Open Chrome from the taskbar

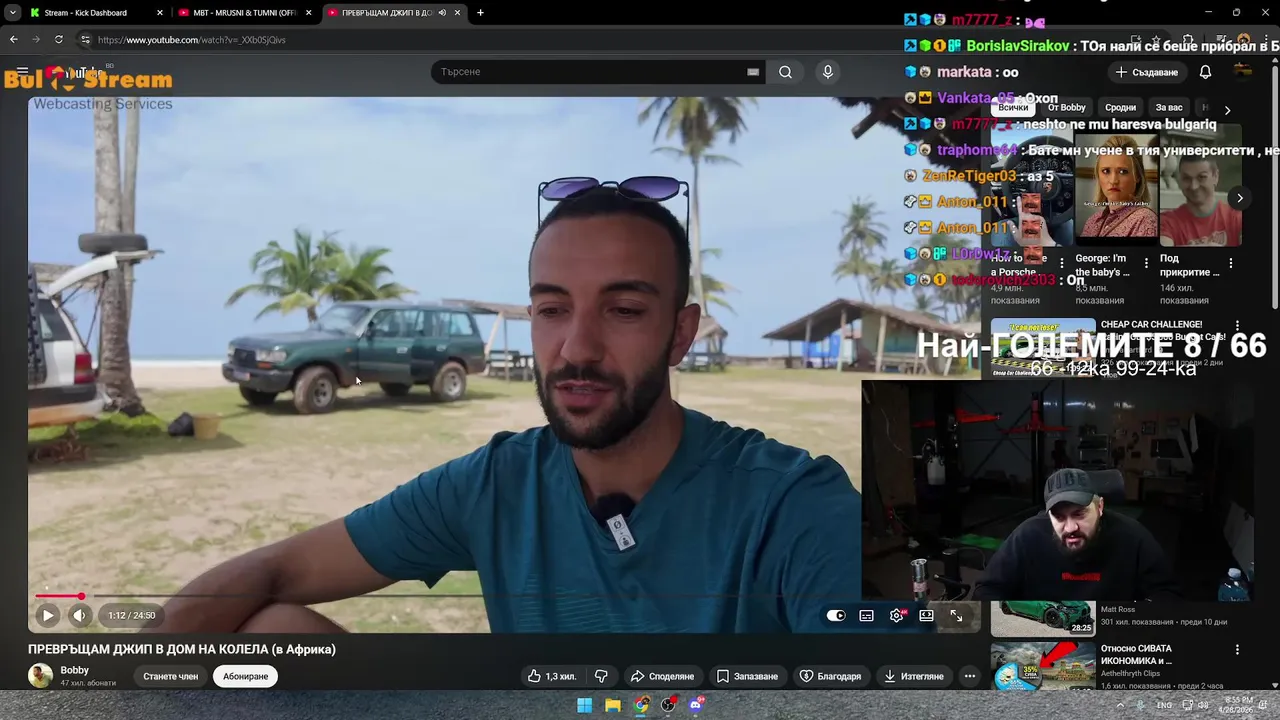[641, 705]
